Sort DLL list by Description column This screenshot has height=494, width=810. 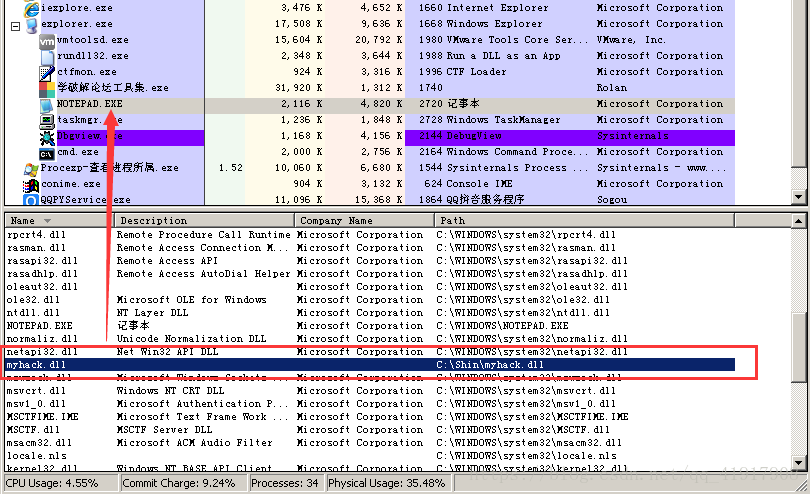point(204,221)
